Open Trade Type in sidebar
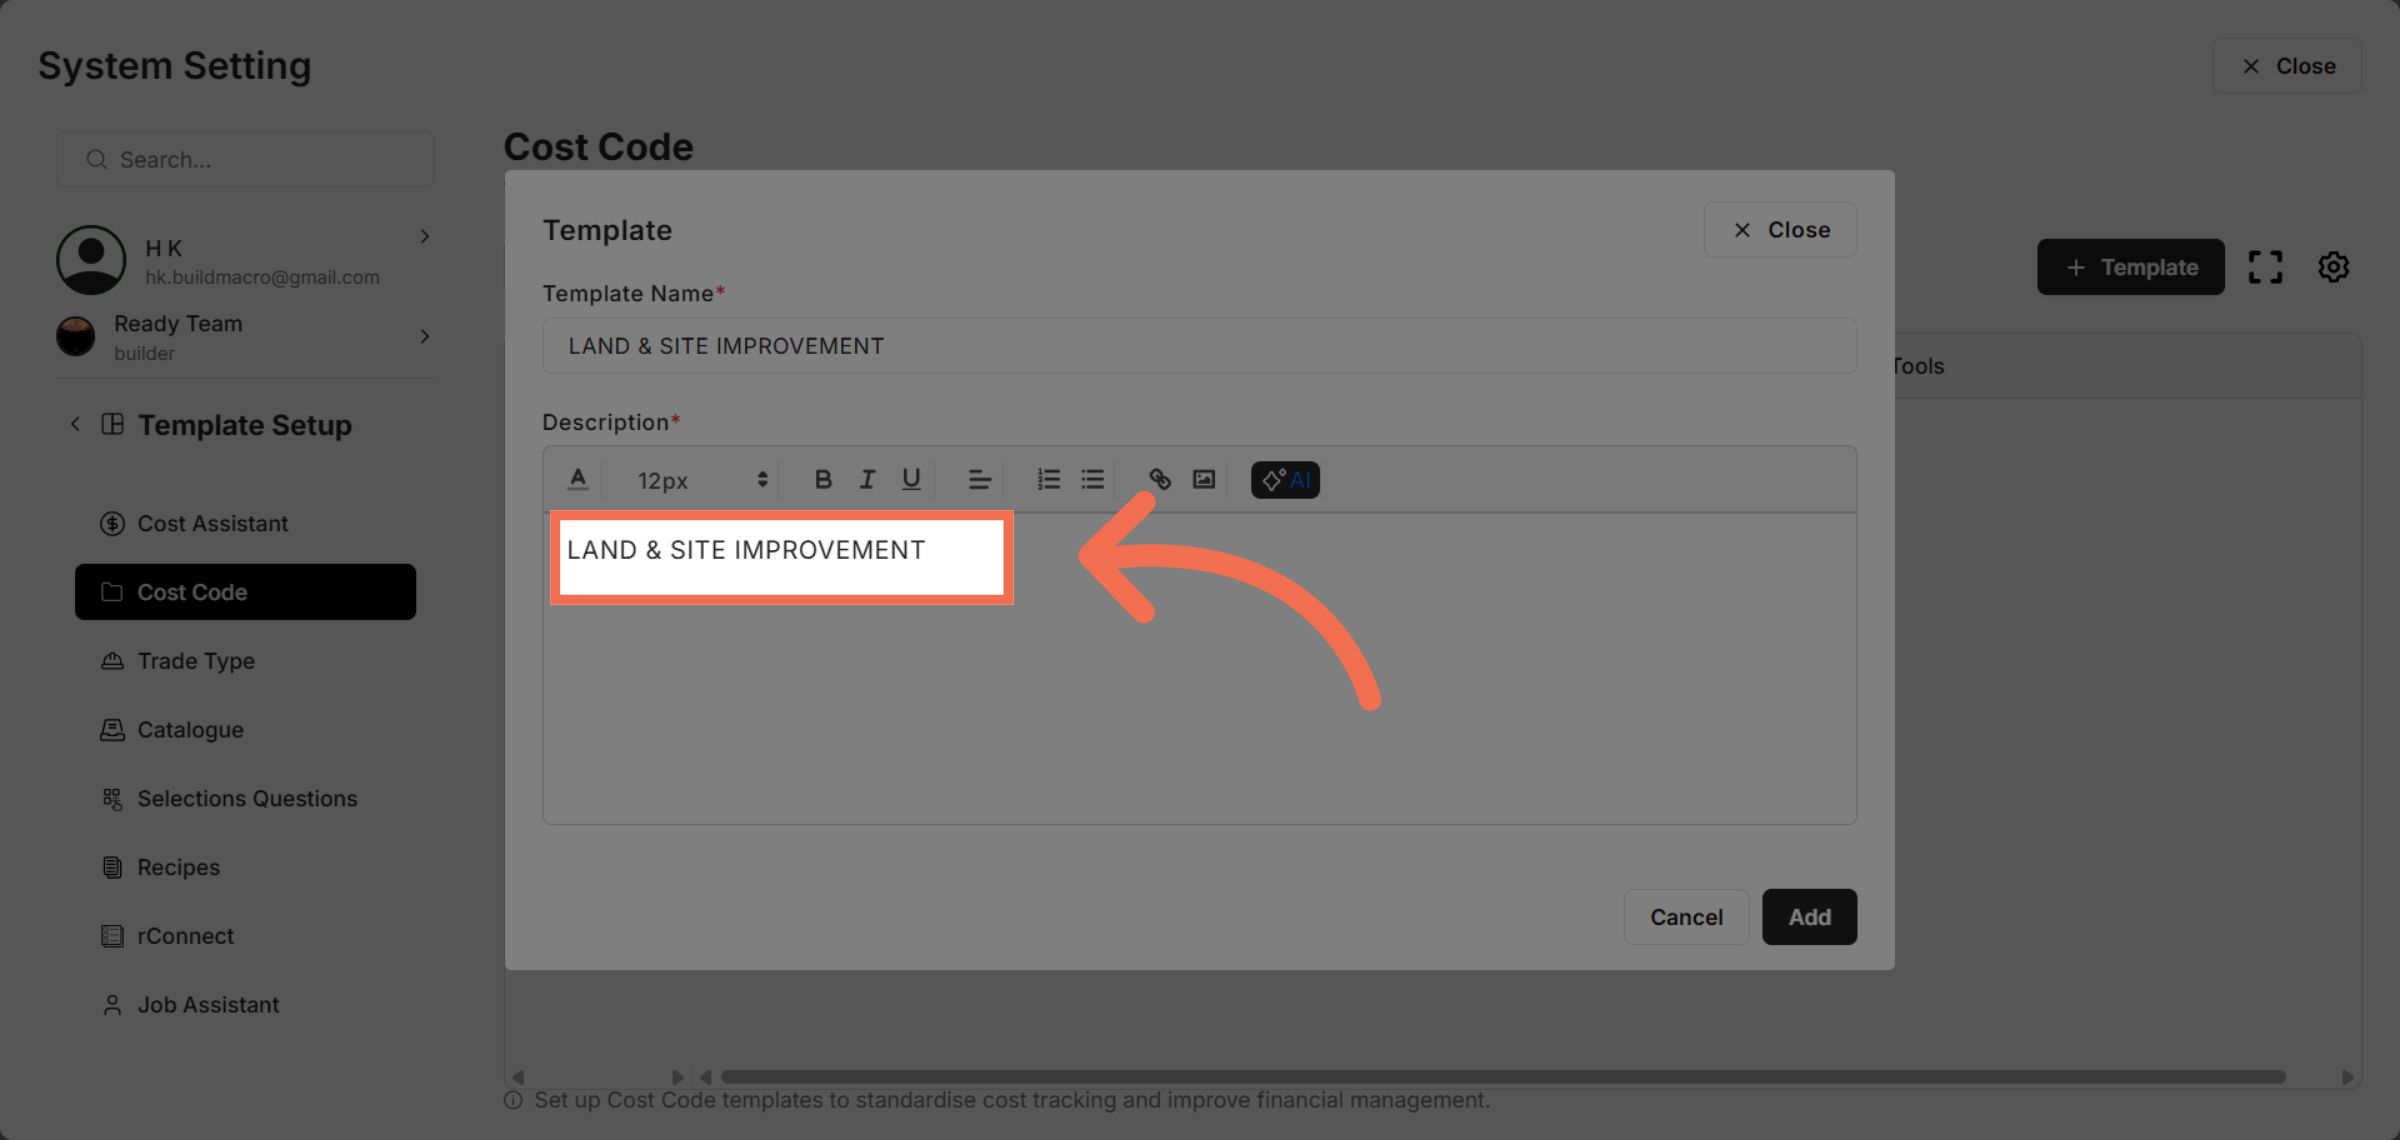Image resolution: width=2400 pixels, height=1140 pixels. 196,661
